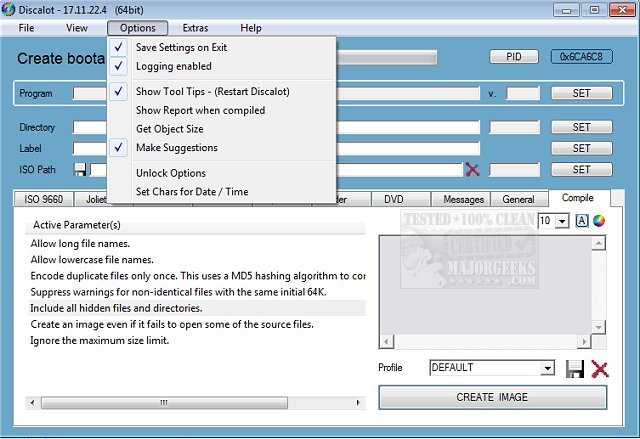Click log box scroll right arrow

coord(584,341)
